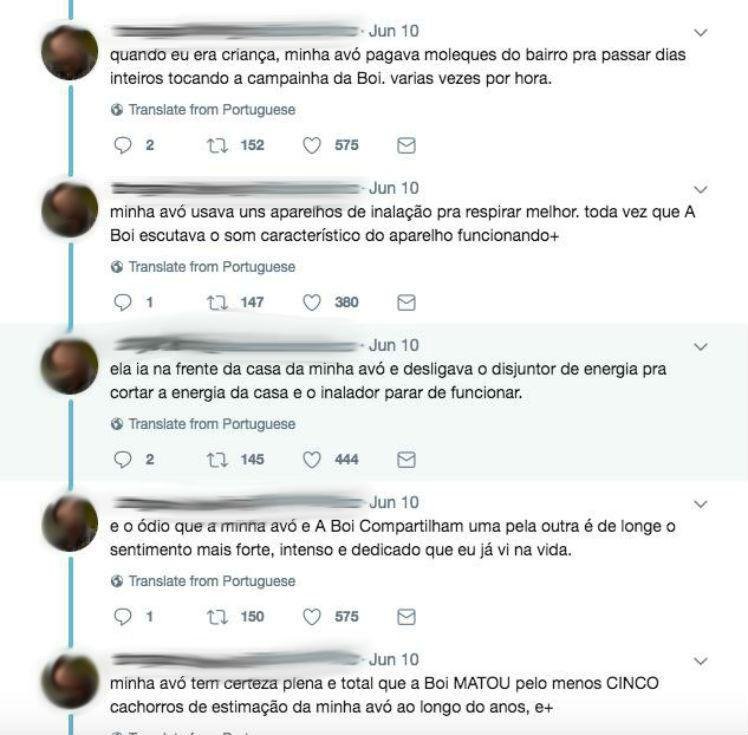
Task: Like the tweet with 444 likes
Action: click(x=312, y=460)
